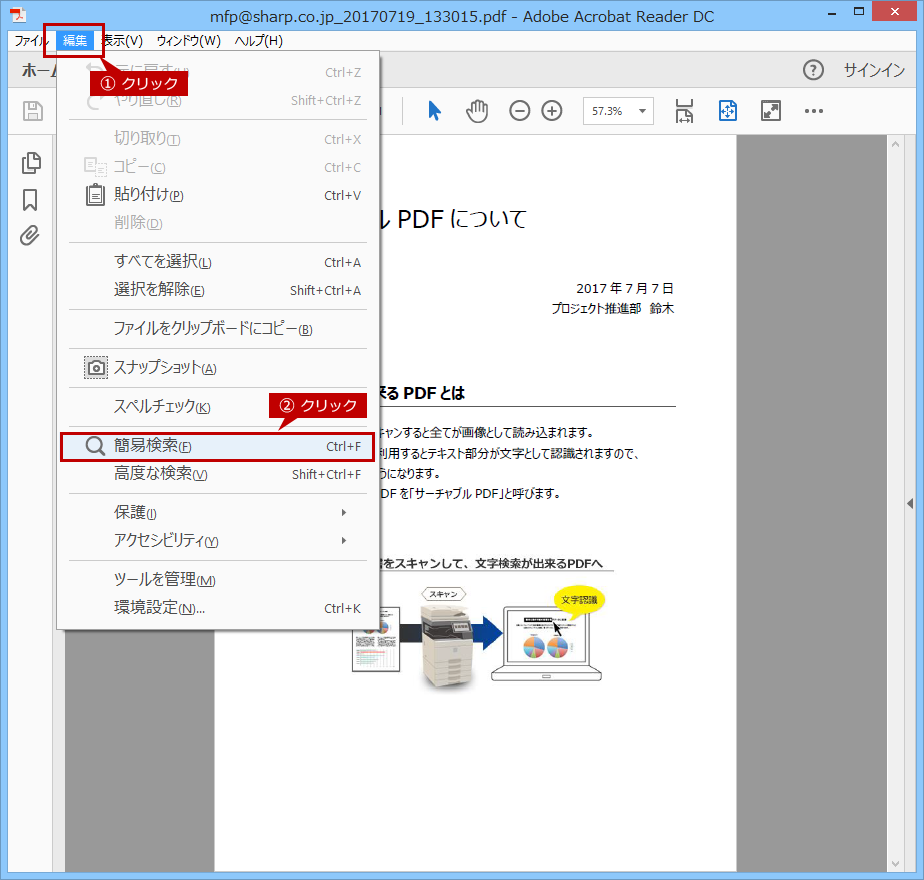Click the サインイン sign-in link

click(x=874, y=70)
